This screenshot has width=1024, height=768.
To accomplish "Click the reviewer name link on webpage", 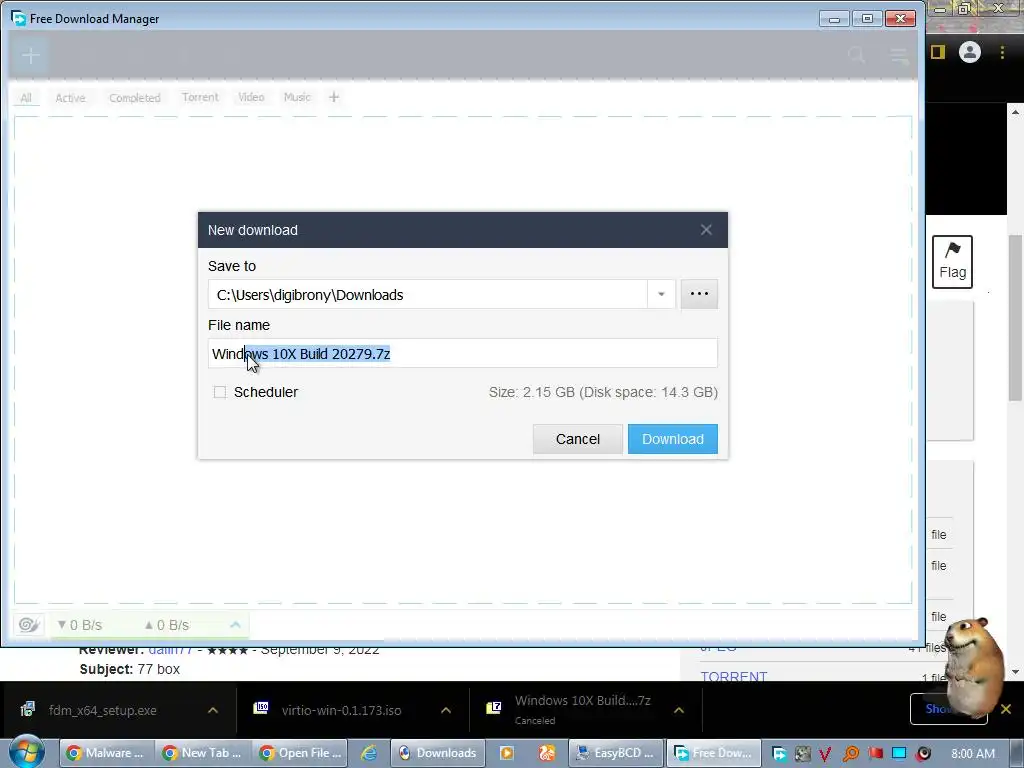I will click(170, 650).
